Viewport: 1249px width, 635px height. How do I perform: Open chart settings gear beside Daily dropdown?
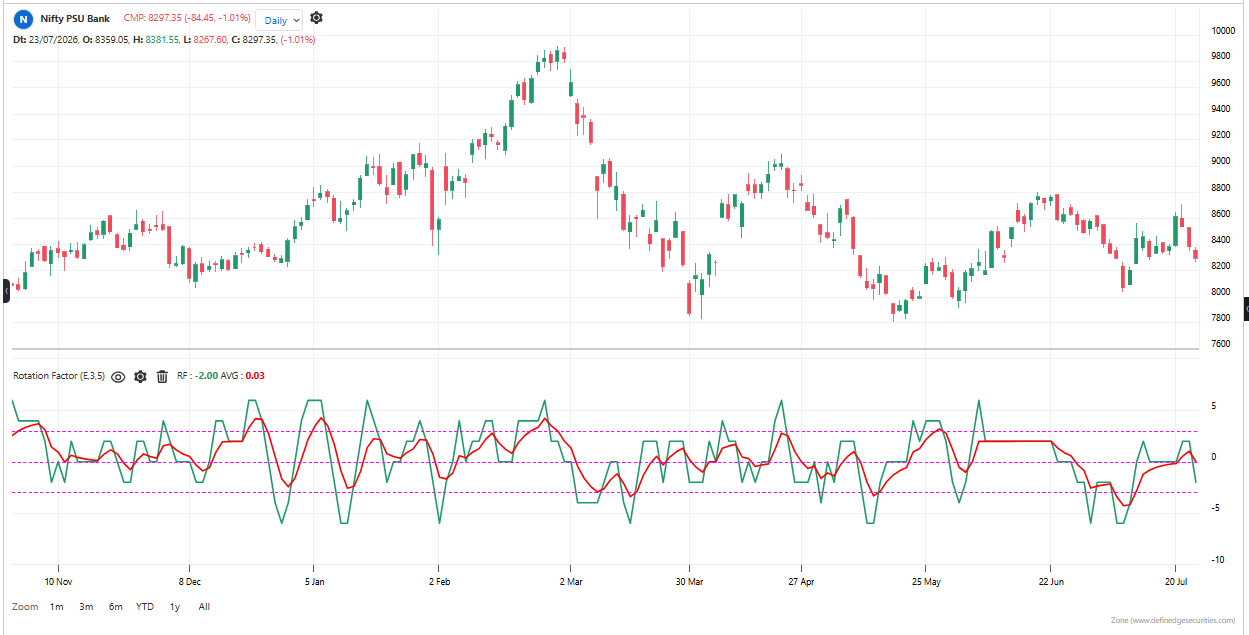pyautogui.click(x=316, y=18)
